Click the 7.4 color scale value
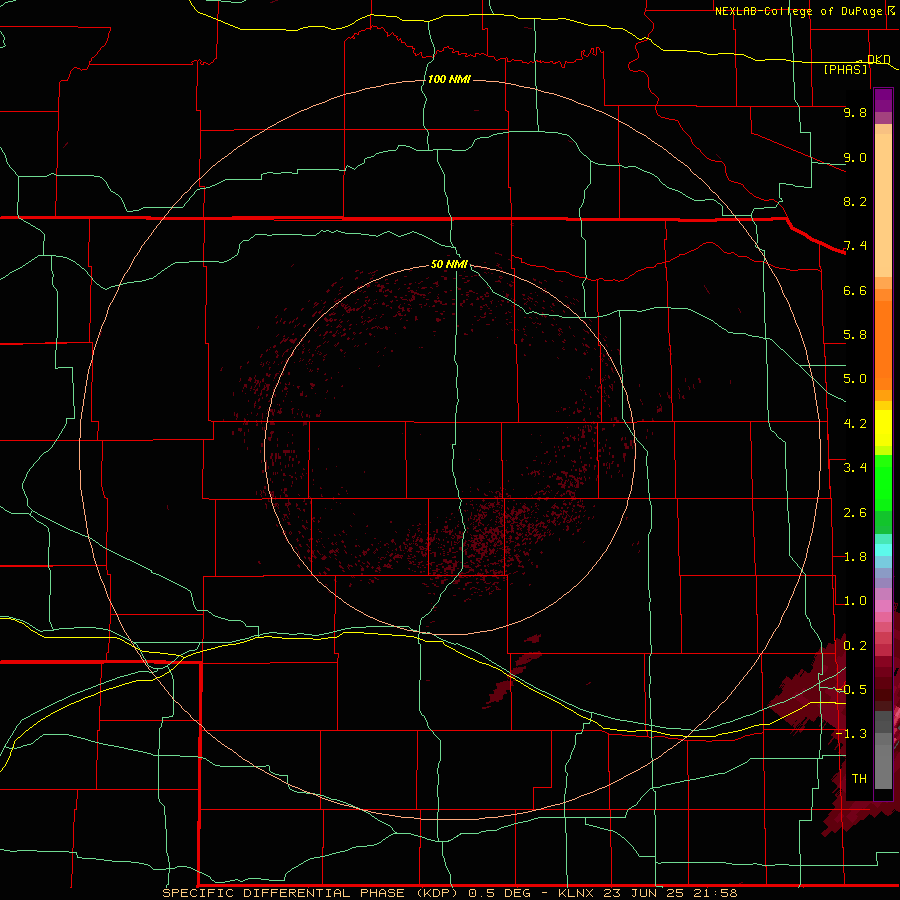This screenshot has width=900, height=900. point(855,246)
